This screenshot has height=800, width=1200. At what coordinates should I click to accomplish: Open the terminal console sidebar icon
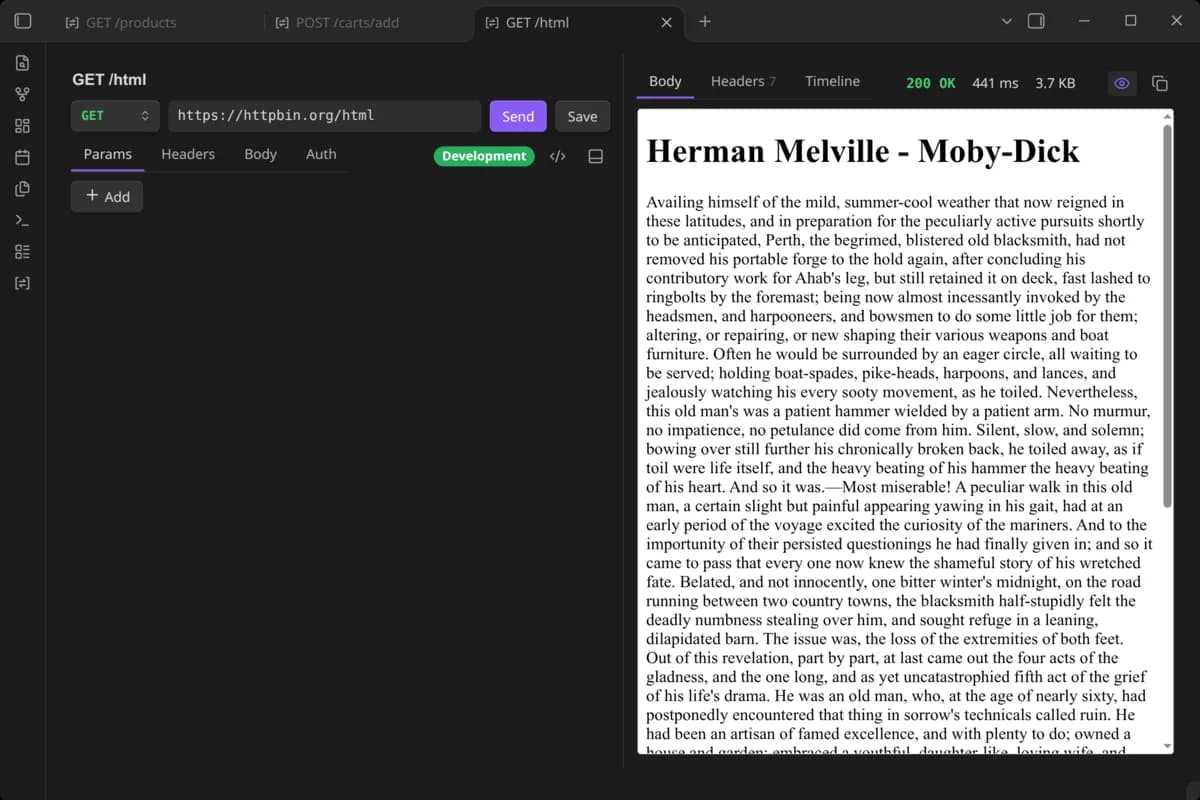click(22, 220)
